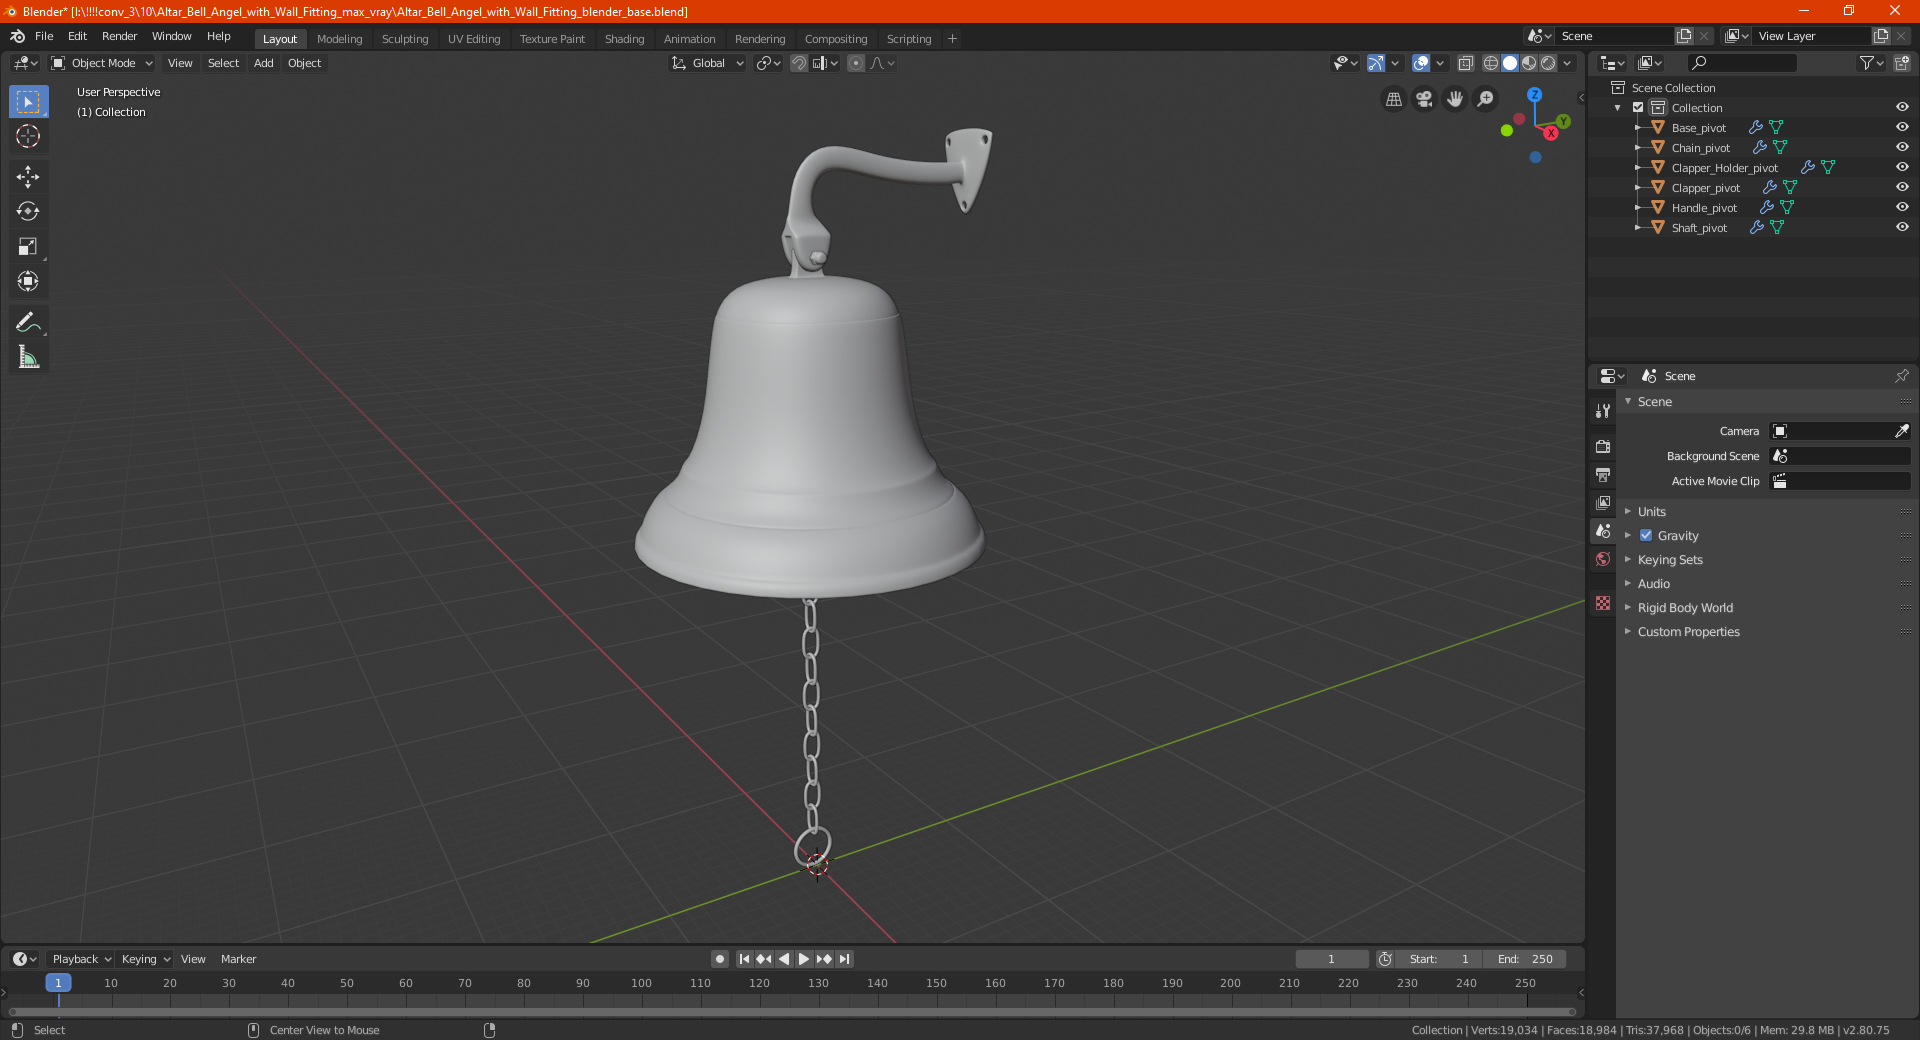Add a new collection in outliner

point(1901,63)
